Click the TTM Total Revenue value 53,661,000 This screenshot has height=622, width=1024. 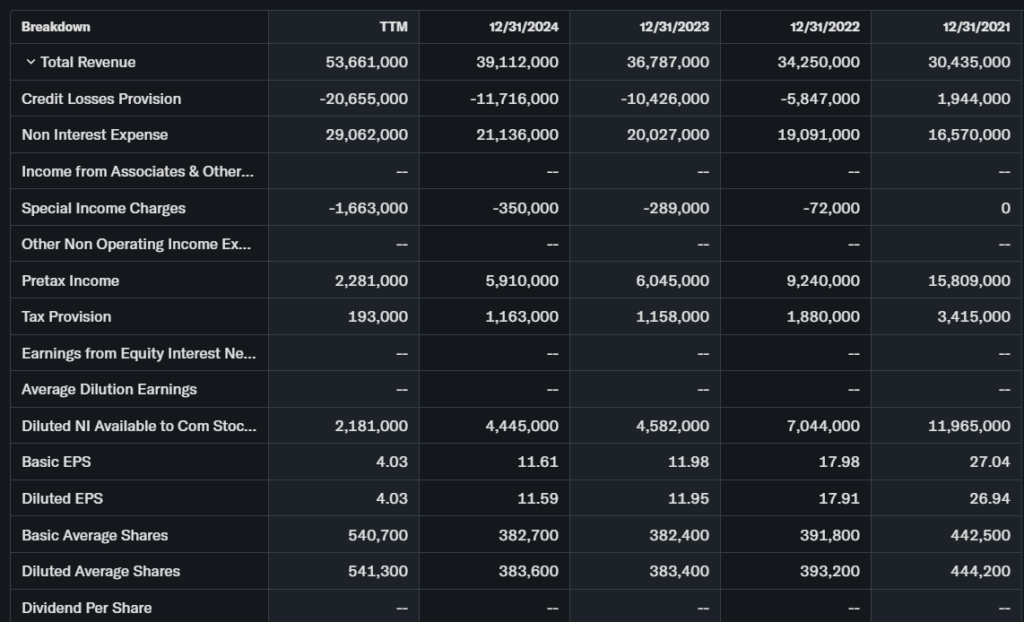coord(366,62)
